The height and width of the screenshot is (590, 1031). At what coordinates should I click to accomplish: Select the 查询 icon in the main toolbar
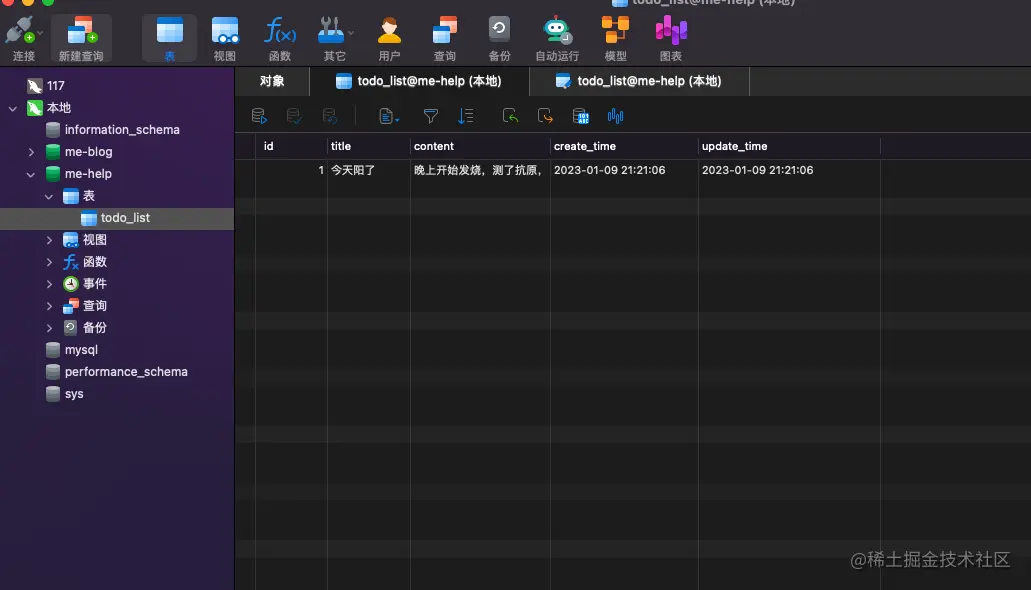tap(444, 39)
